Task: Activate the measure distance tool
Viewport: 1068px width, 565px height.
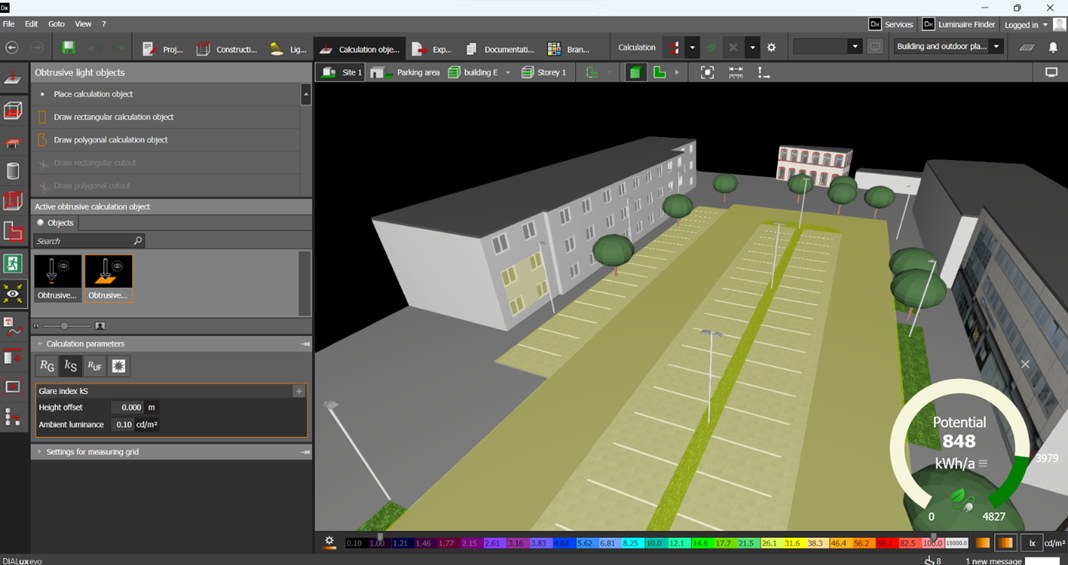Action: tap(736, 72)
